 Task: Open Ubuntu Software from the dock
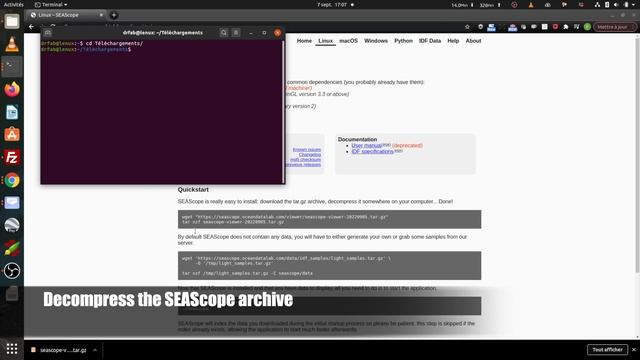click(x=12, y=134)
